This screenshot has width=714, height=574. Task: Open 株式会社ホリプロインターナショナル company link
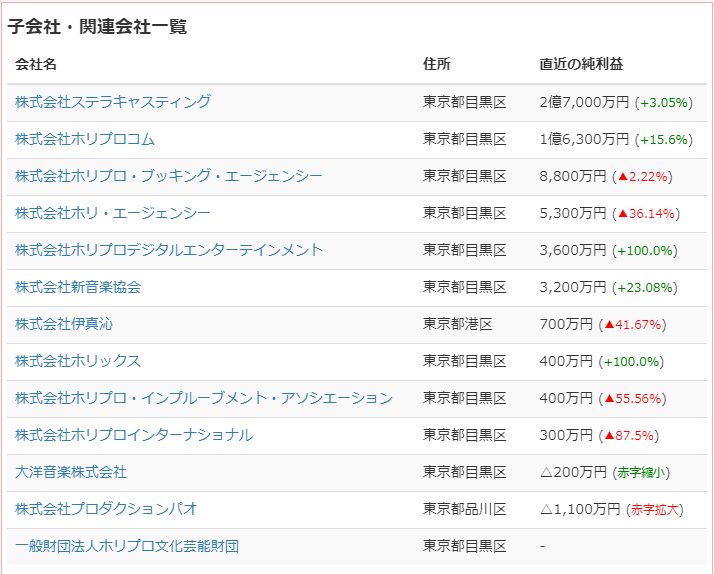[x=134, y=435]
